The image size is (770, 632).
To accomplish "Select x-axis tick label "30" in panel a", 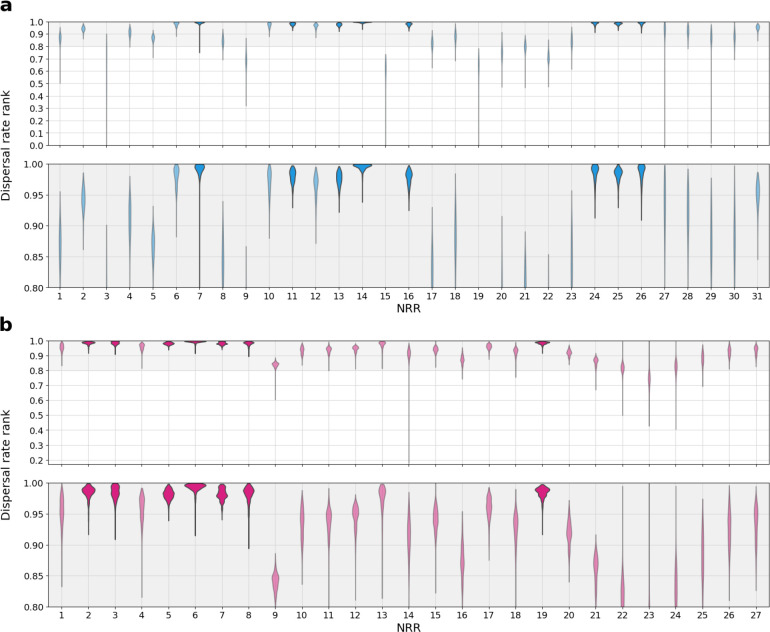I will point(734,297).
